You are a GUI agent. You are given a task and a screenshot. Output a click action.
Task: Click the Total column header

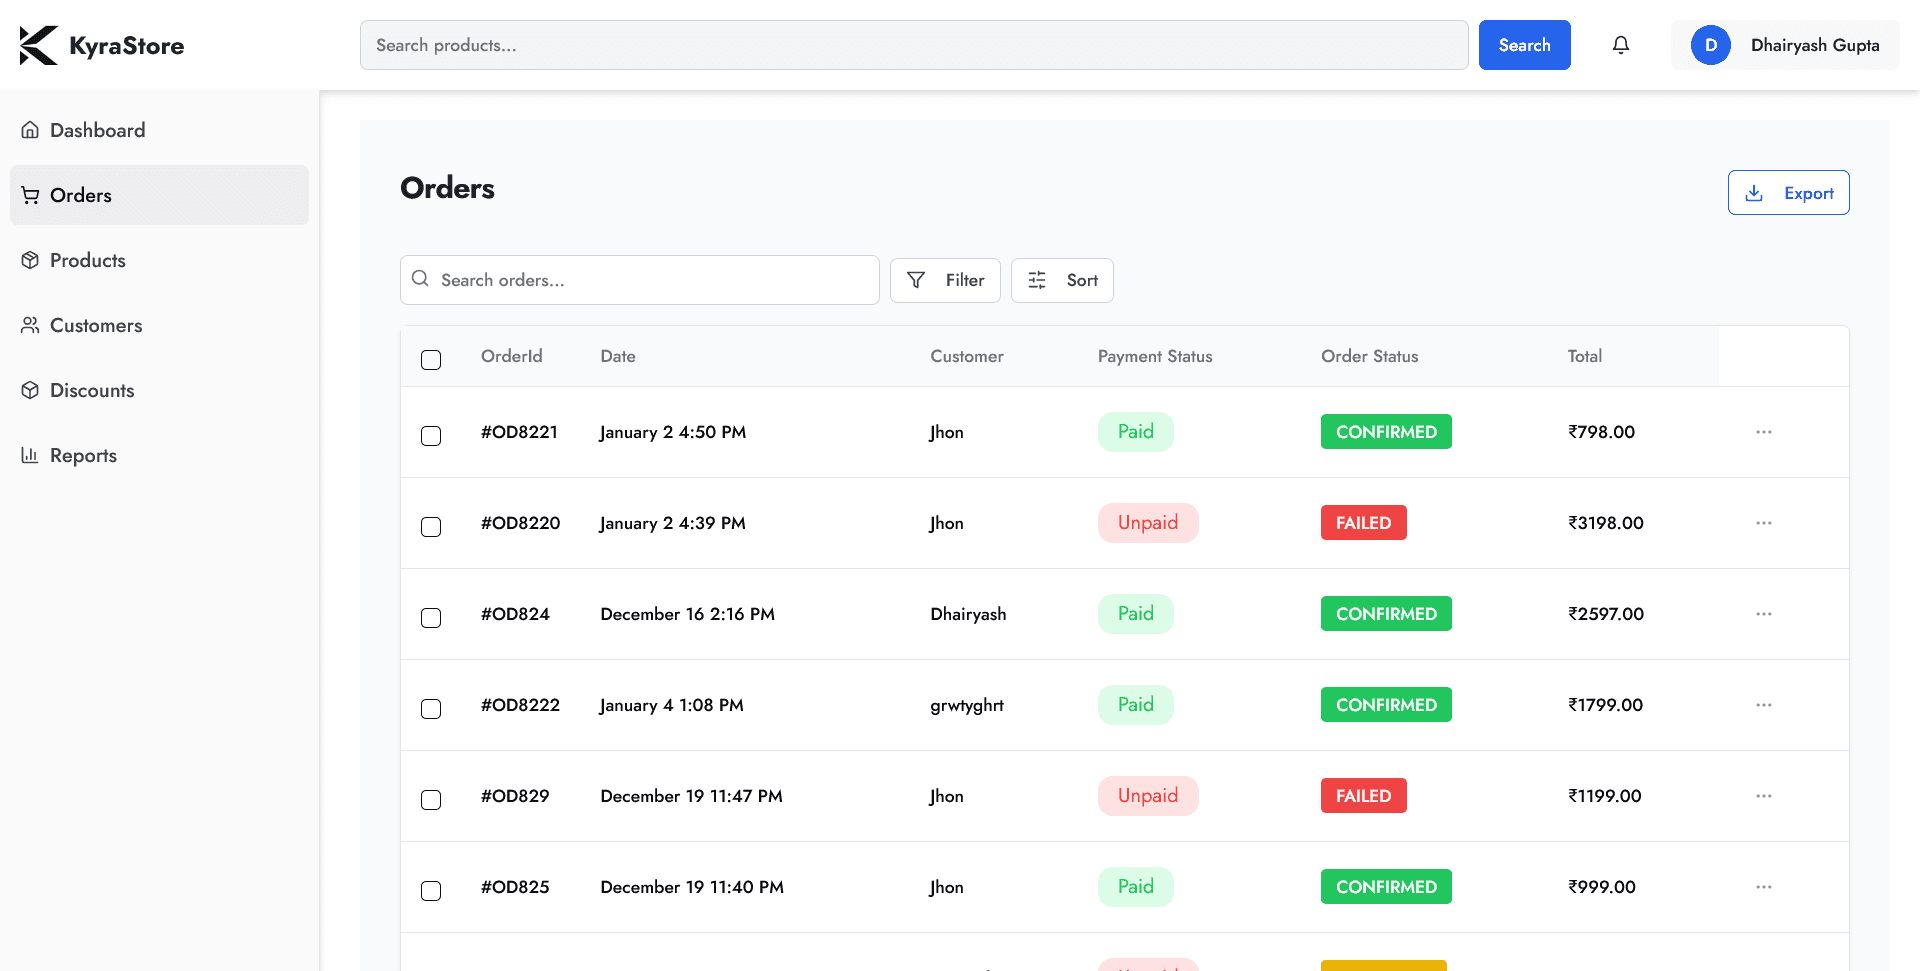pos(1585,356)
